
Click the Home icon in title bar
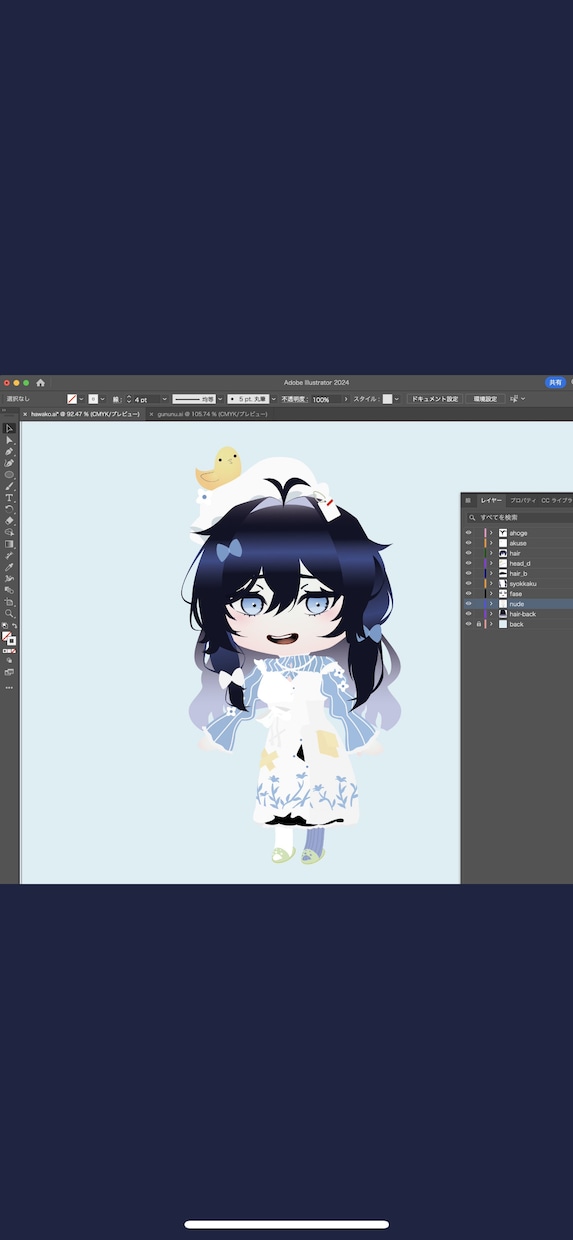[40, 383]
